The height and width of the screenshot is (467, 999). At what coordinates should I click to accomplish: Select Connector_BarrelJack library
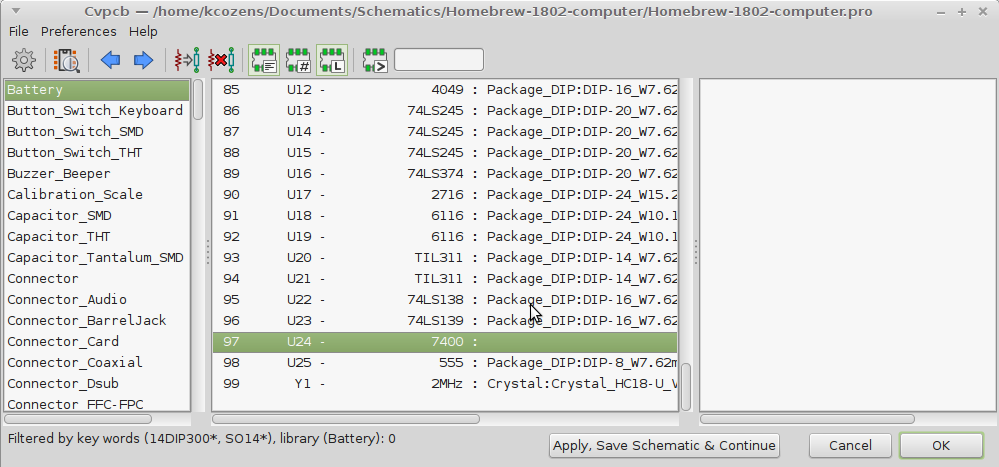[97, 321]
